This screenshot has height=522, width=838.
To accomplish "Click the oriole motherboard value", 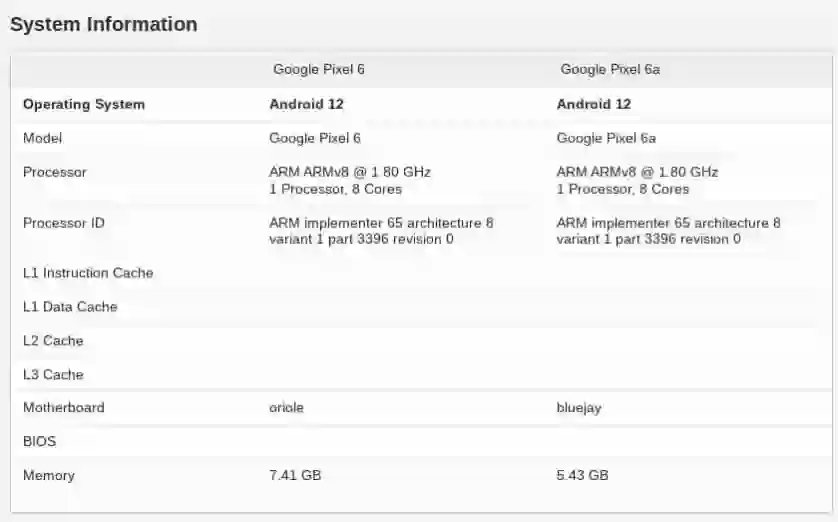I will click(287, 408).
